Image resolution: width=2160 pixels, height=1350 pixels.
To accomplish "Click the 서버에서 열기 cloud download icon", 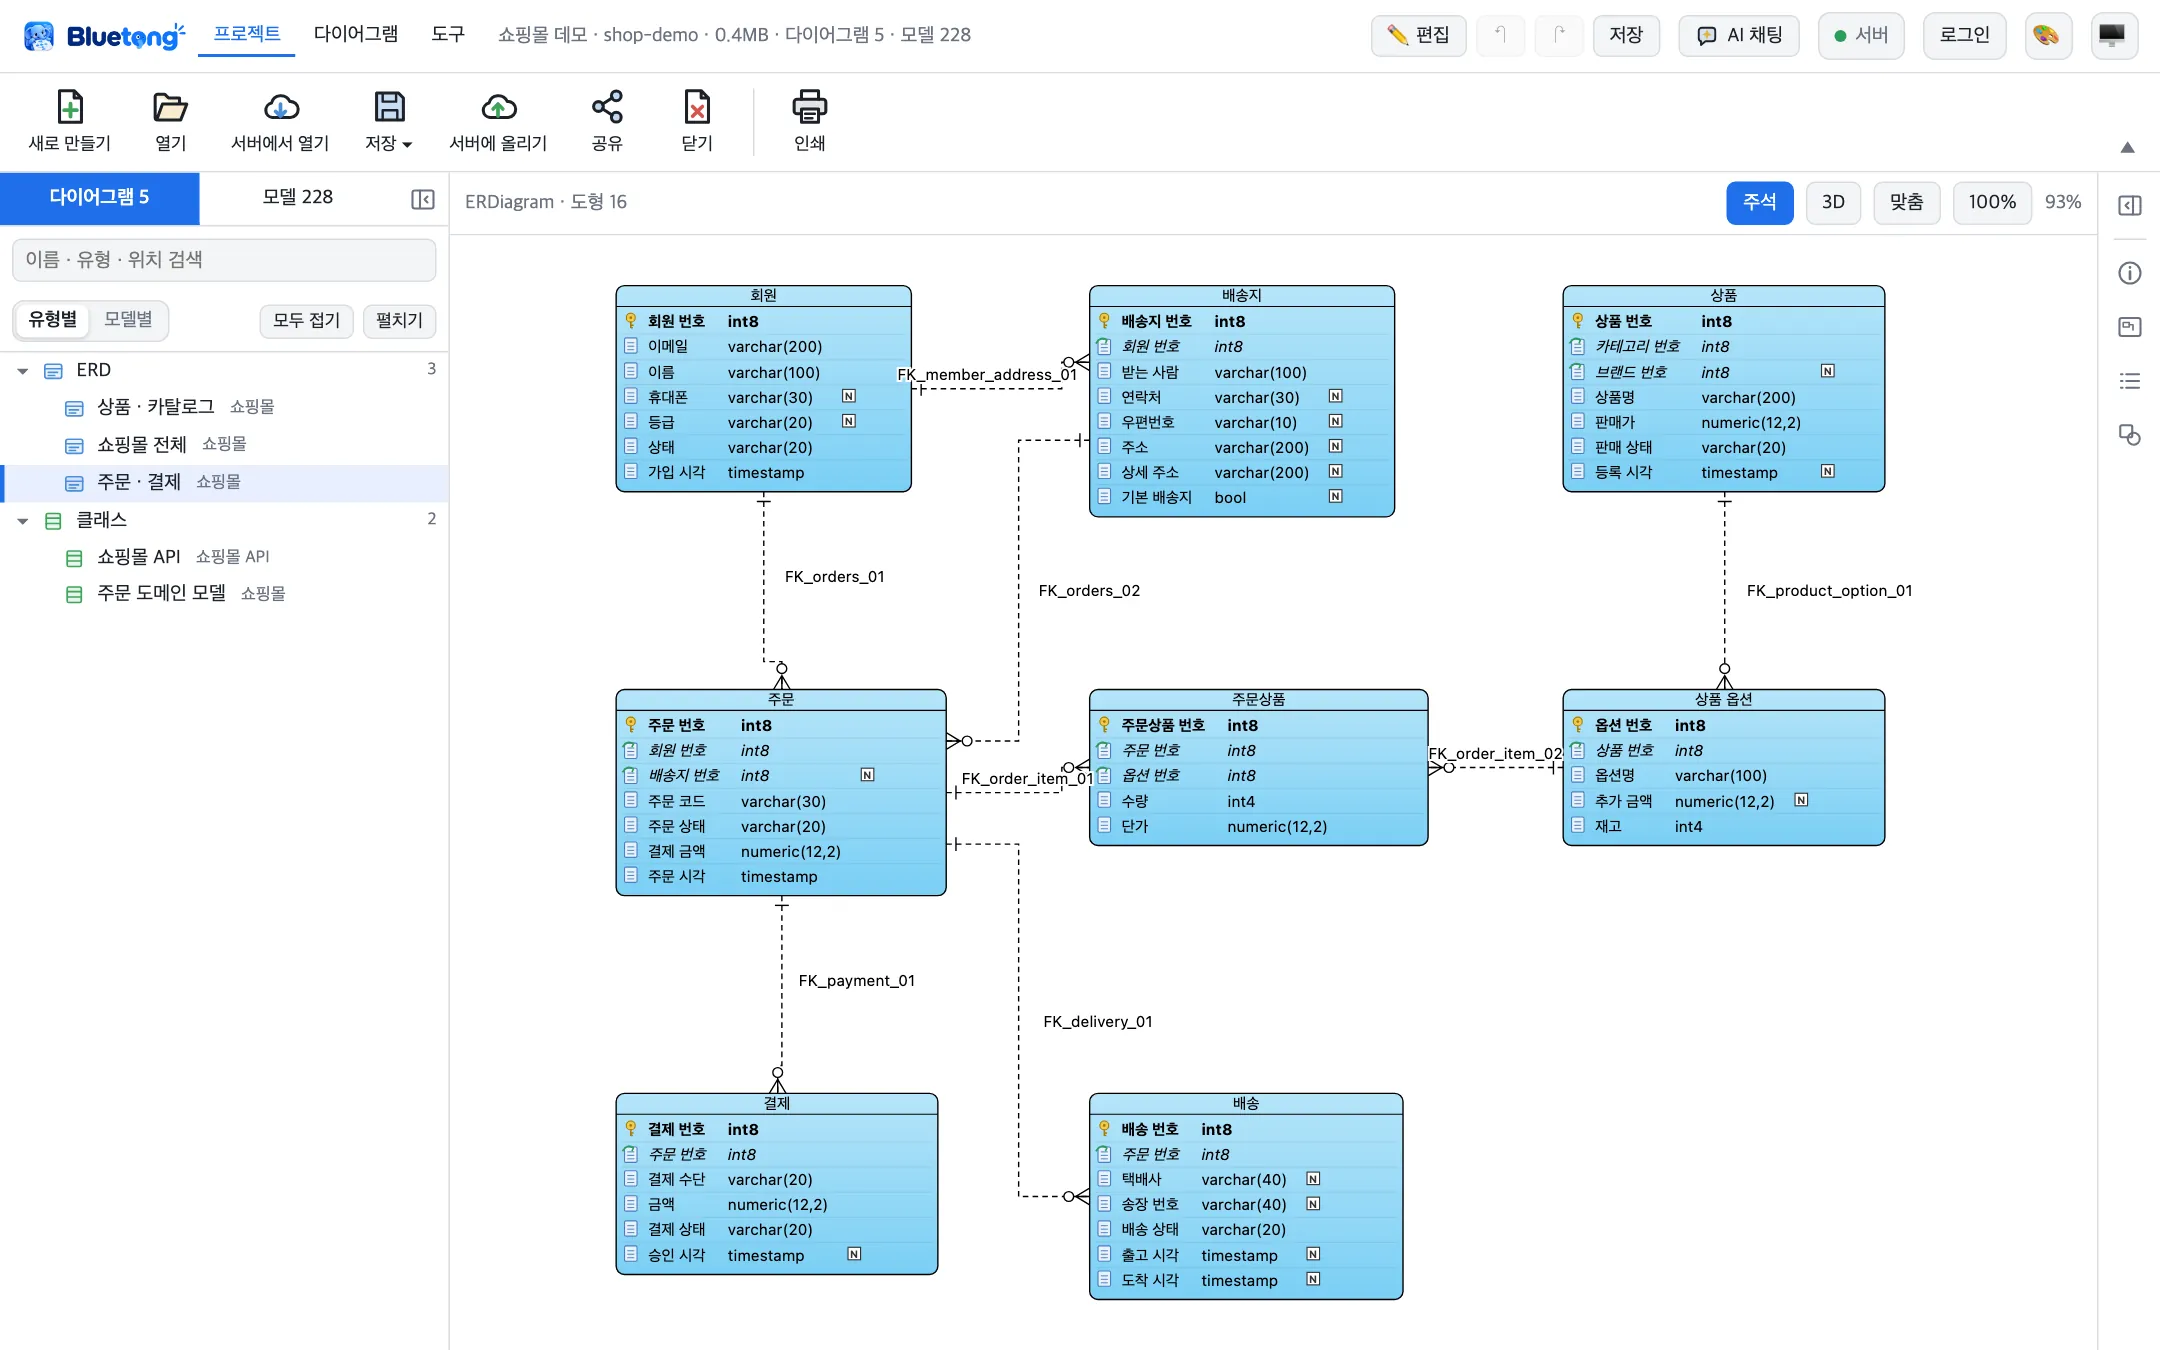I will coord(281,107).
